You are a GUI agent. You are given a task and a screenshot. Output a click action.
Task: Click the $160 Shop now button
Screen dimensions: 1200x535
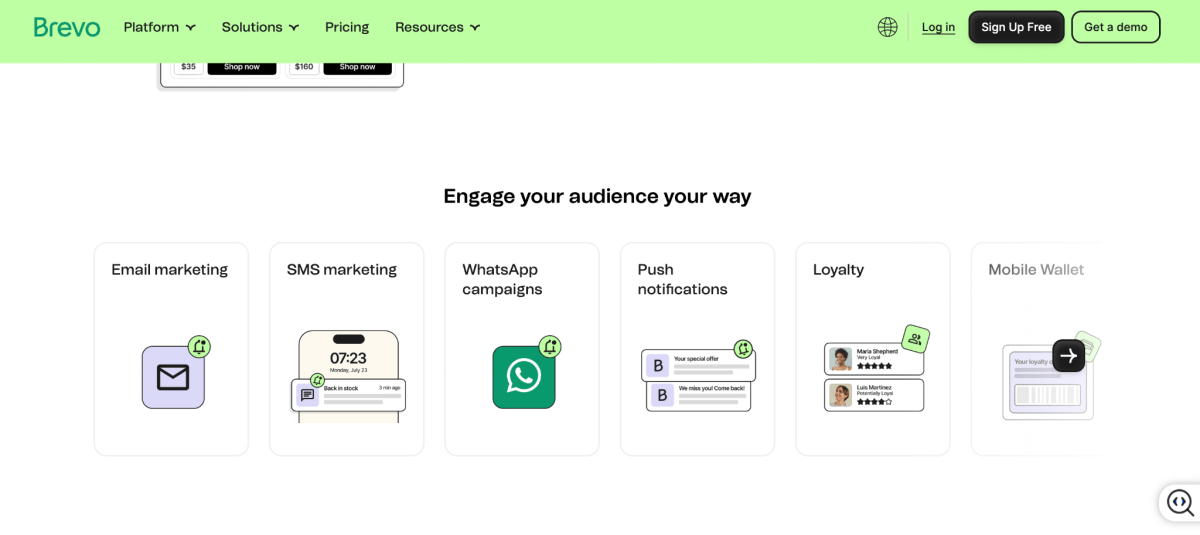click(x=357, y=67)
